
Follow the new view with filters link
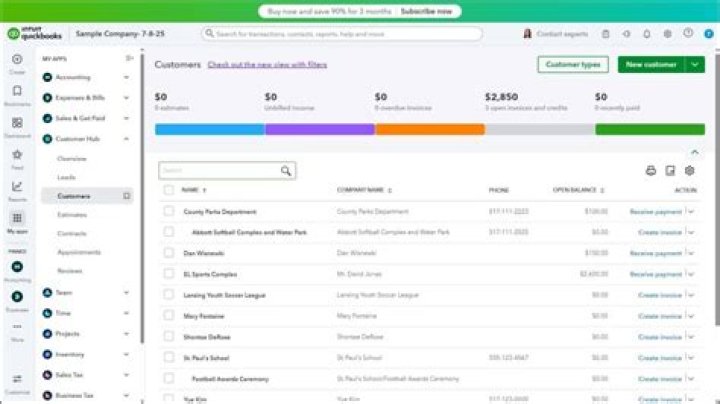(x=267, y=65)
